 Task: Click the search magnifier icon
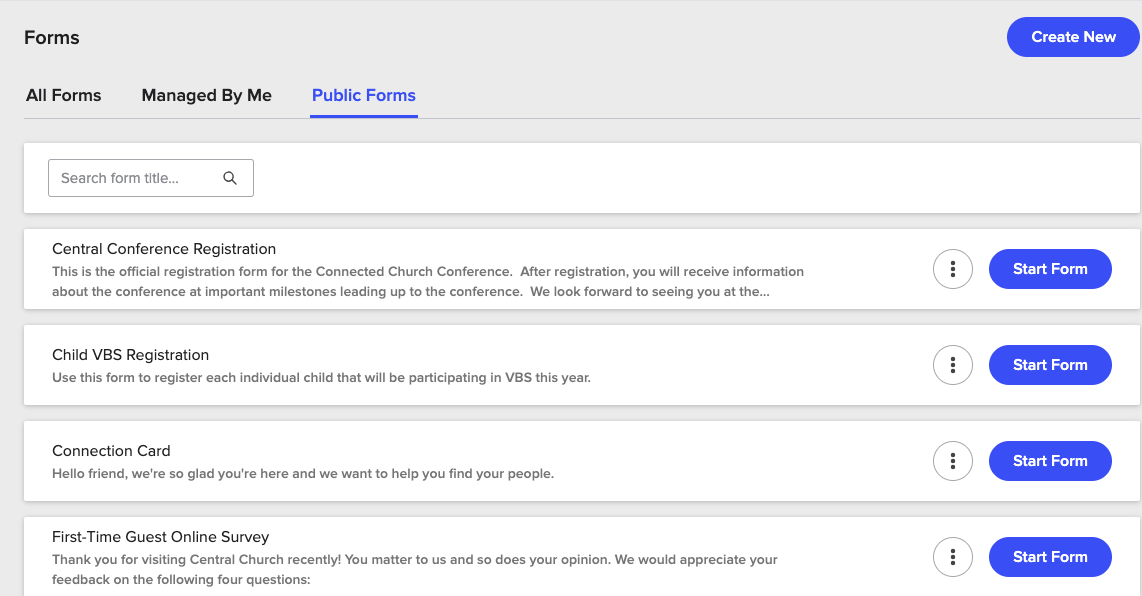coord(230,177)
